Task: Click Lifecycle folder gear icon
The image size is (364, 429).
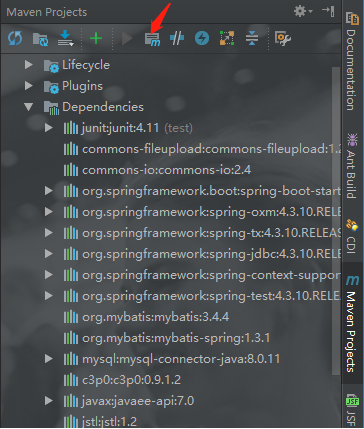Action: (51, 66)
